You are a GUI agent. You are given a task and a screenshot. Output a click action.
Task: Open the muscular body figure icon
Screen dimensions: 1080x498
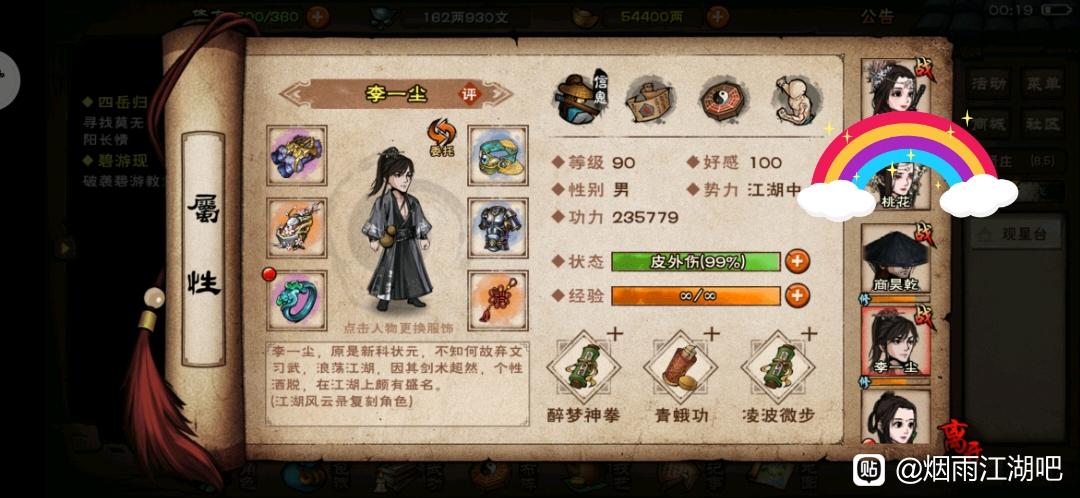795,100
